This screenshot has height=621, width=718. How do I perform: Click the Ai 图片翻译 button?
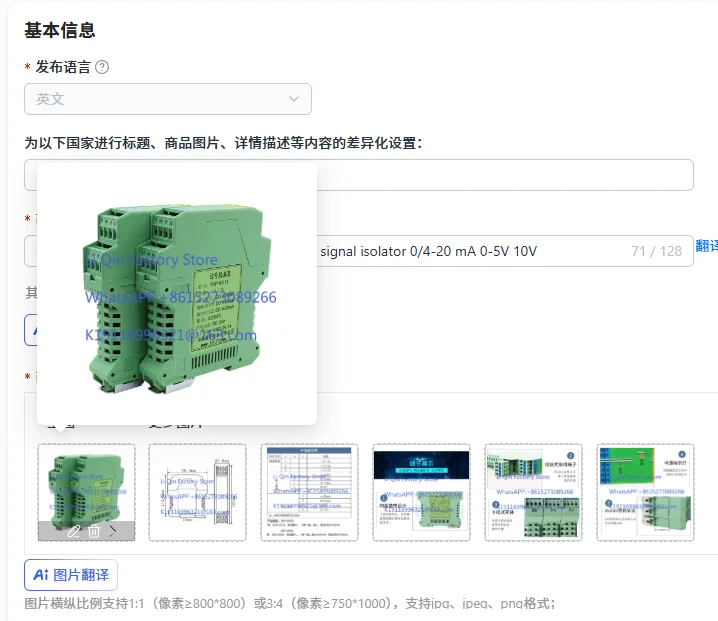pyautogui.click(x=71, y=575)
